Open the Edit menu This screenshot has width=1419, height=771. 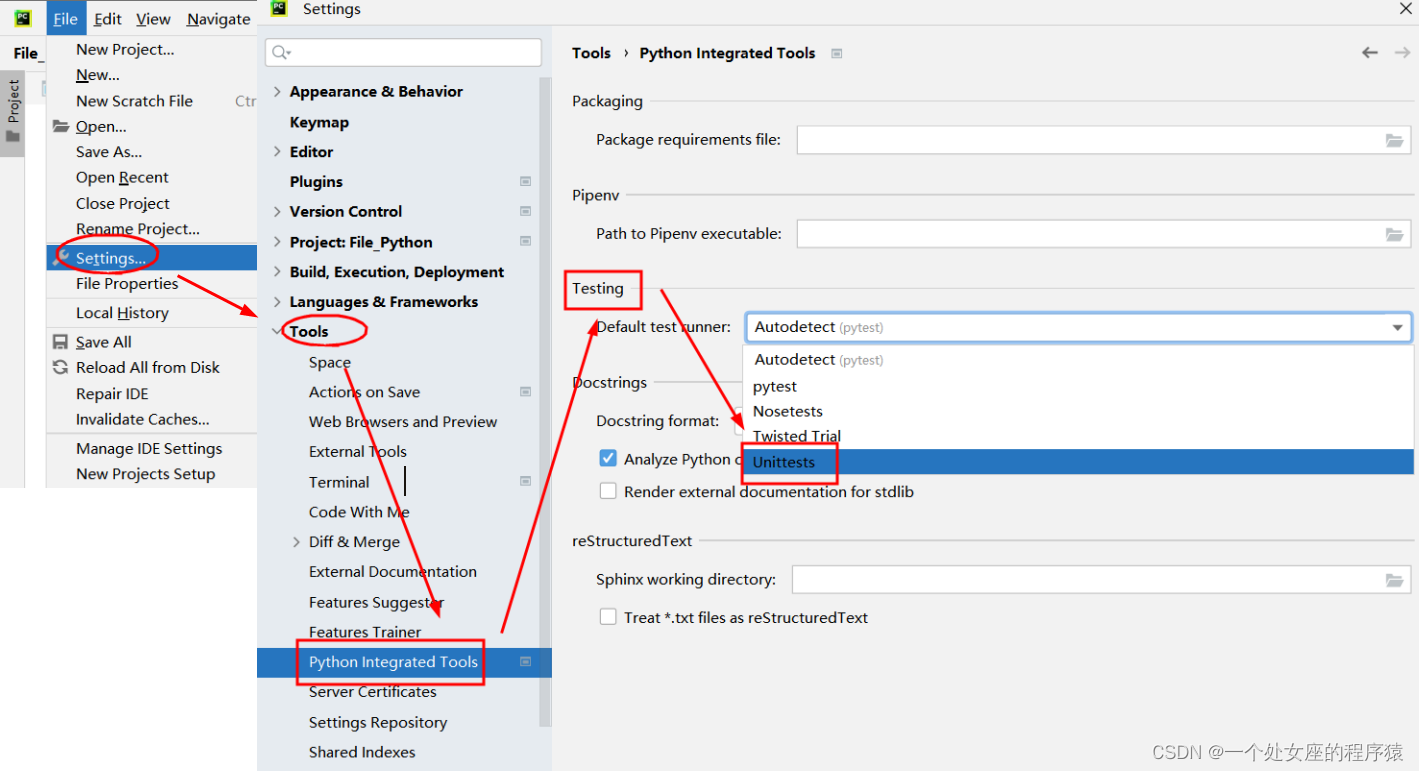point(108,19)
